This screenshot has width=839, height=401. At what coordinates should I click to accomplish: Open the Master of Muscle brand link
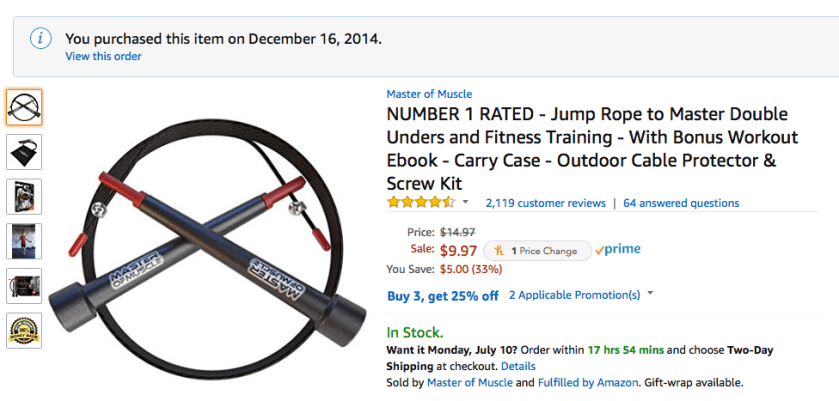click(429, 94)
